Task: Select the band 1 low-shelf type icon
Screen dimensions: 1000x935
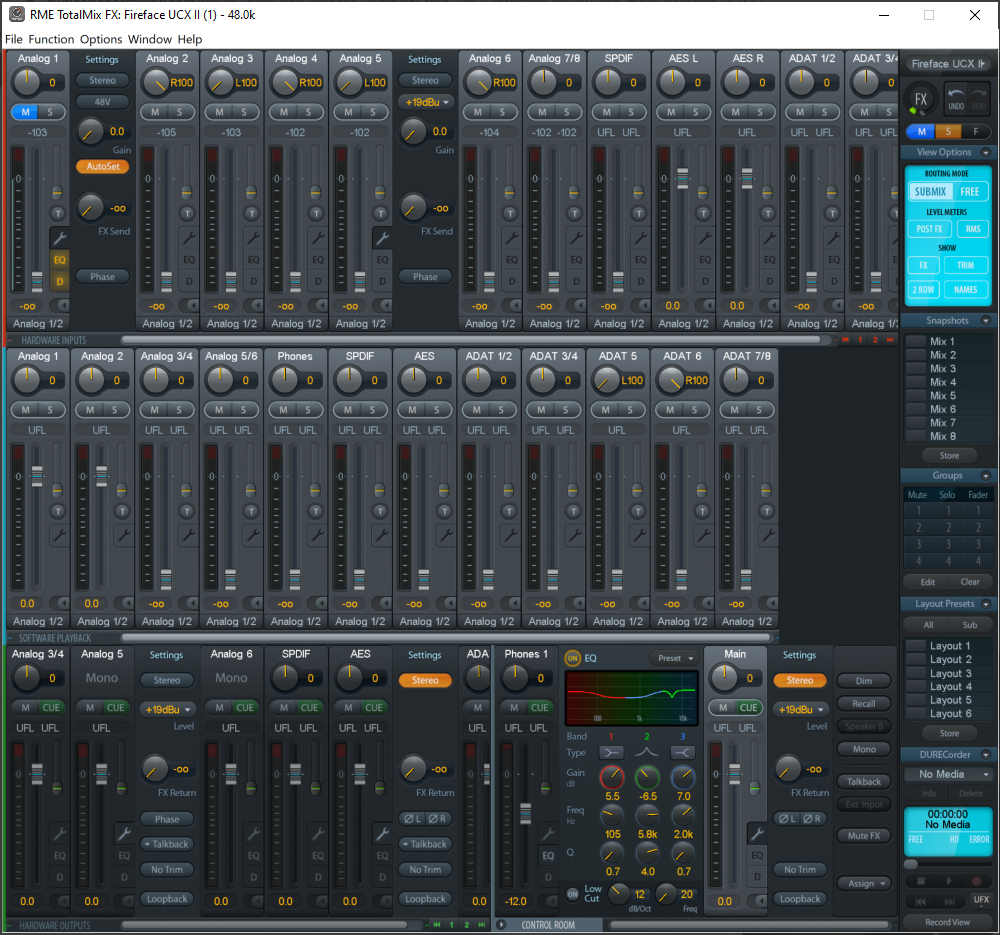Action: 611,753
